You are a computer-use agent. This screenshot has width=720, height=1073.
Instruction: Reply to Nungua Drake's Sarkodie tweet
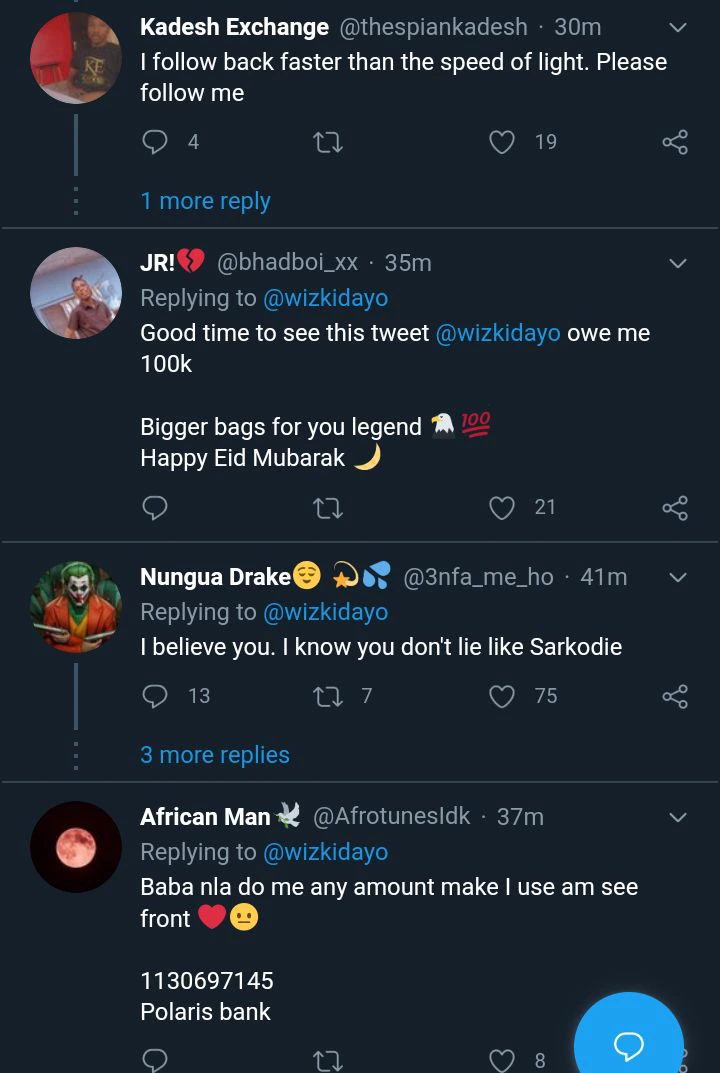155,696
